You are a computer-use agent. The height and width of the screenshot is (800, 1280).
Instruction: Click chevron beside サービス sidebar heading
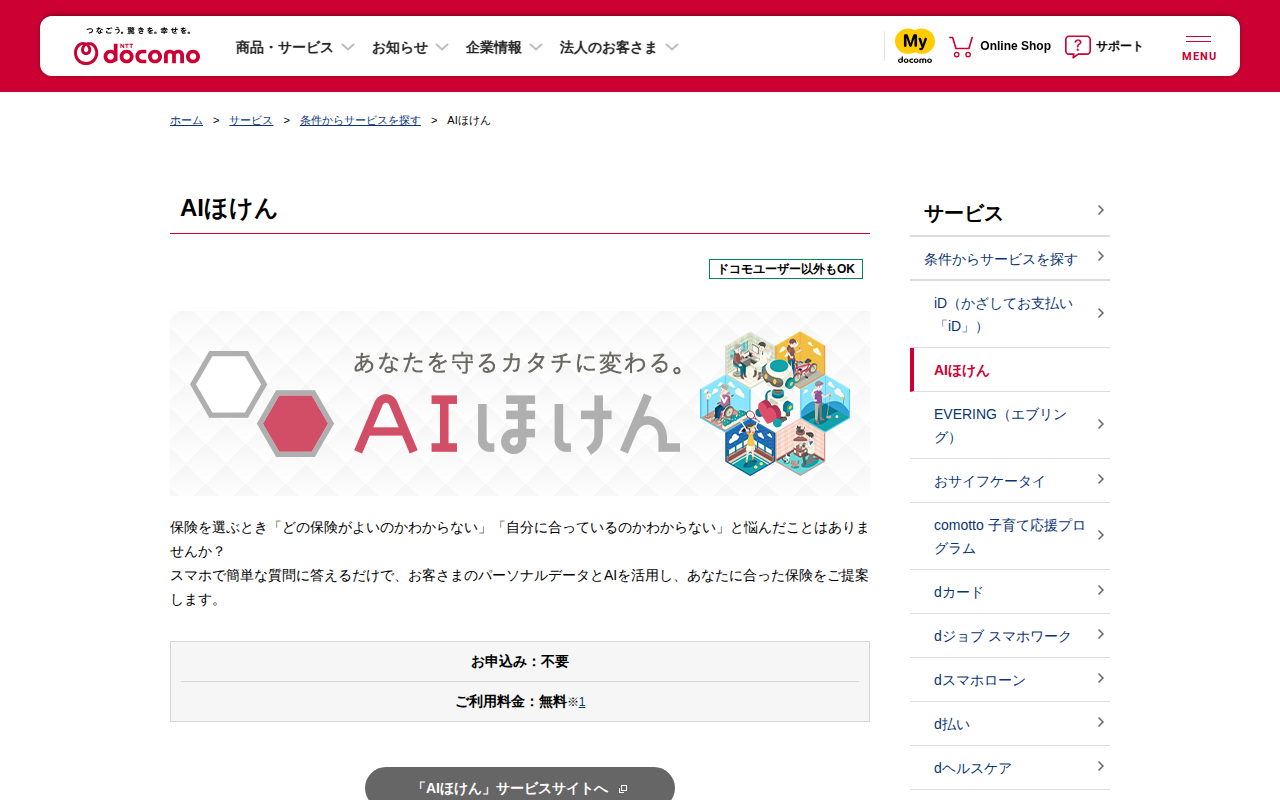pos(1100,210)
